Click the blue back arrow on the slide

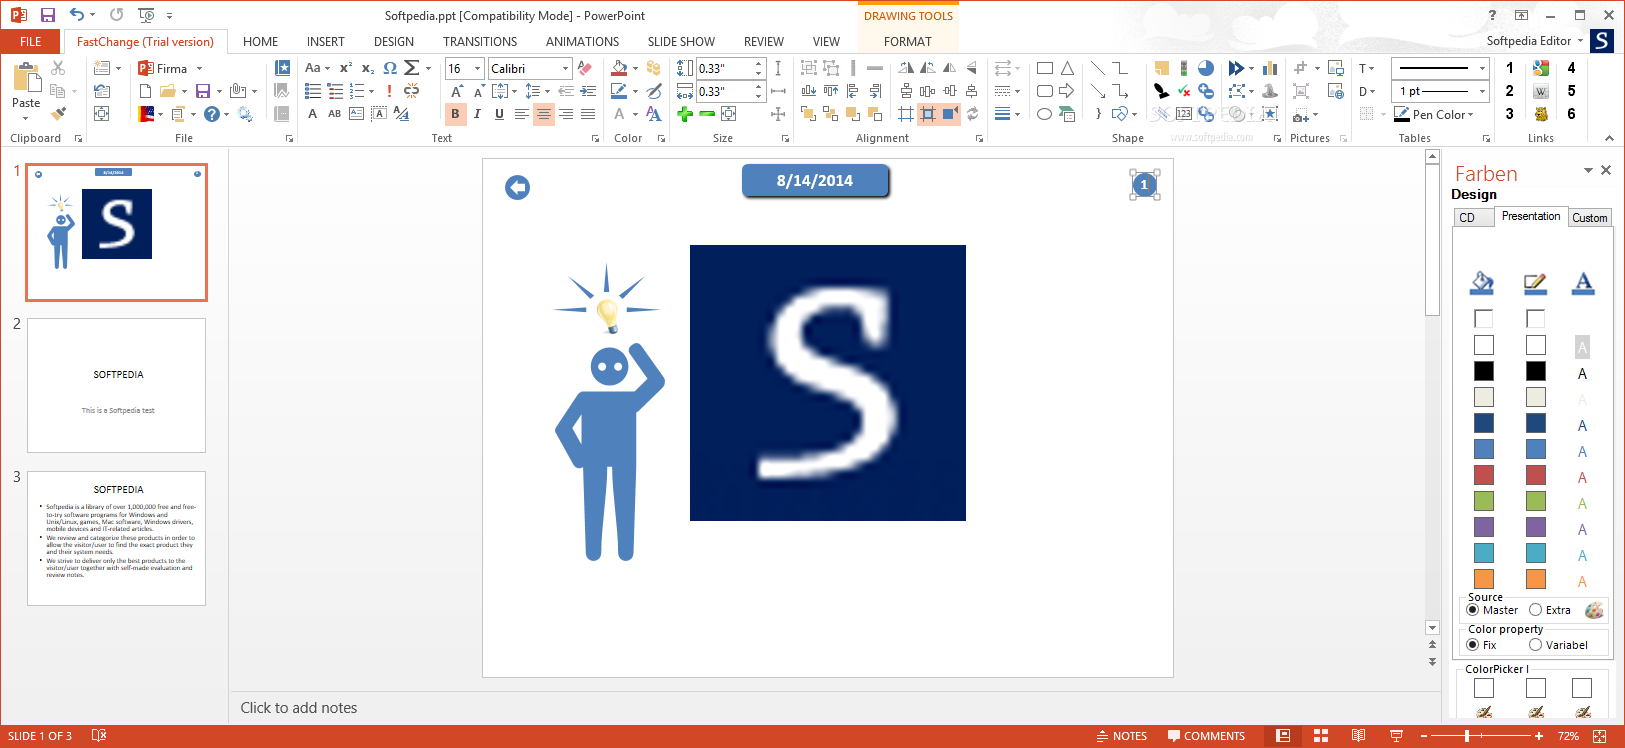(517, 187)
